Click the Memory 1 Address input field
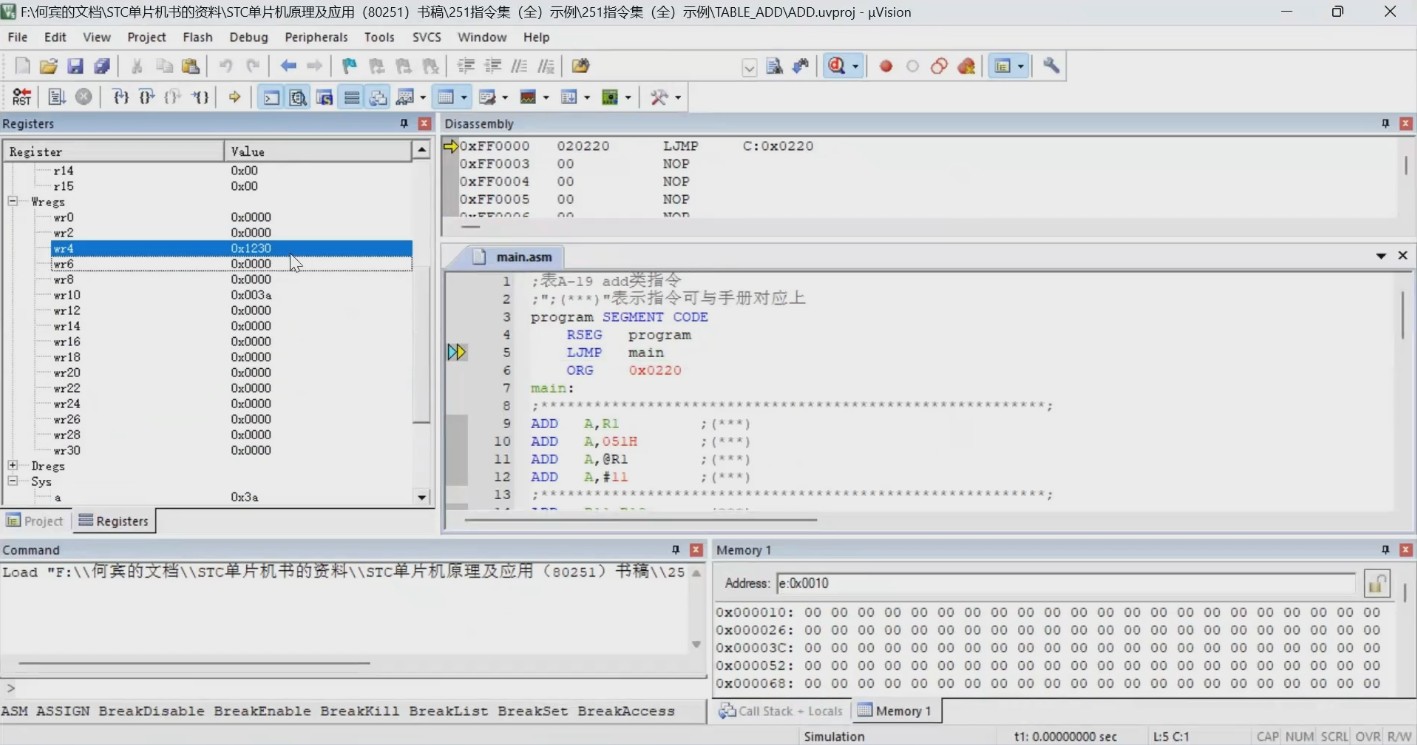Screen dimensions: 1417x745 (1065, 583)
